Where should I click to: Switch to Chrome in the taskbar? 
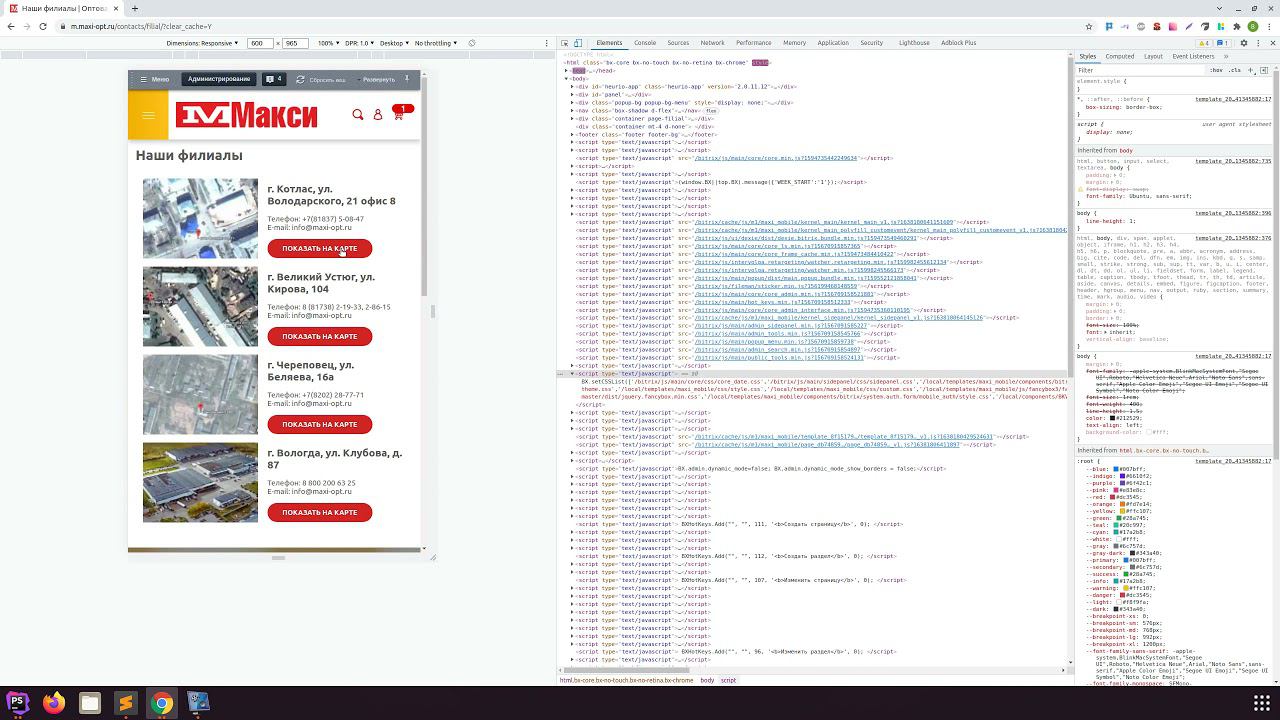click(162, 703)
